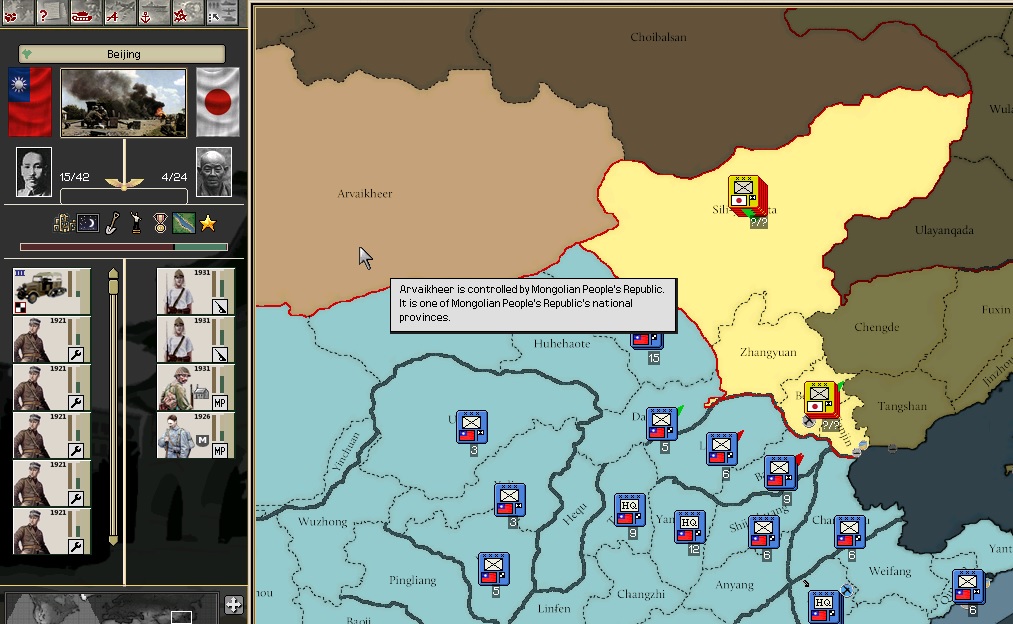Click the Arvaikheer province label
Image resolution: width=1013 pixels, height=624 pixels.
click(364, 193)
